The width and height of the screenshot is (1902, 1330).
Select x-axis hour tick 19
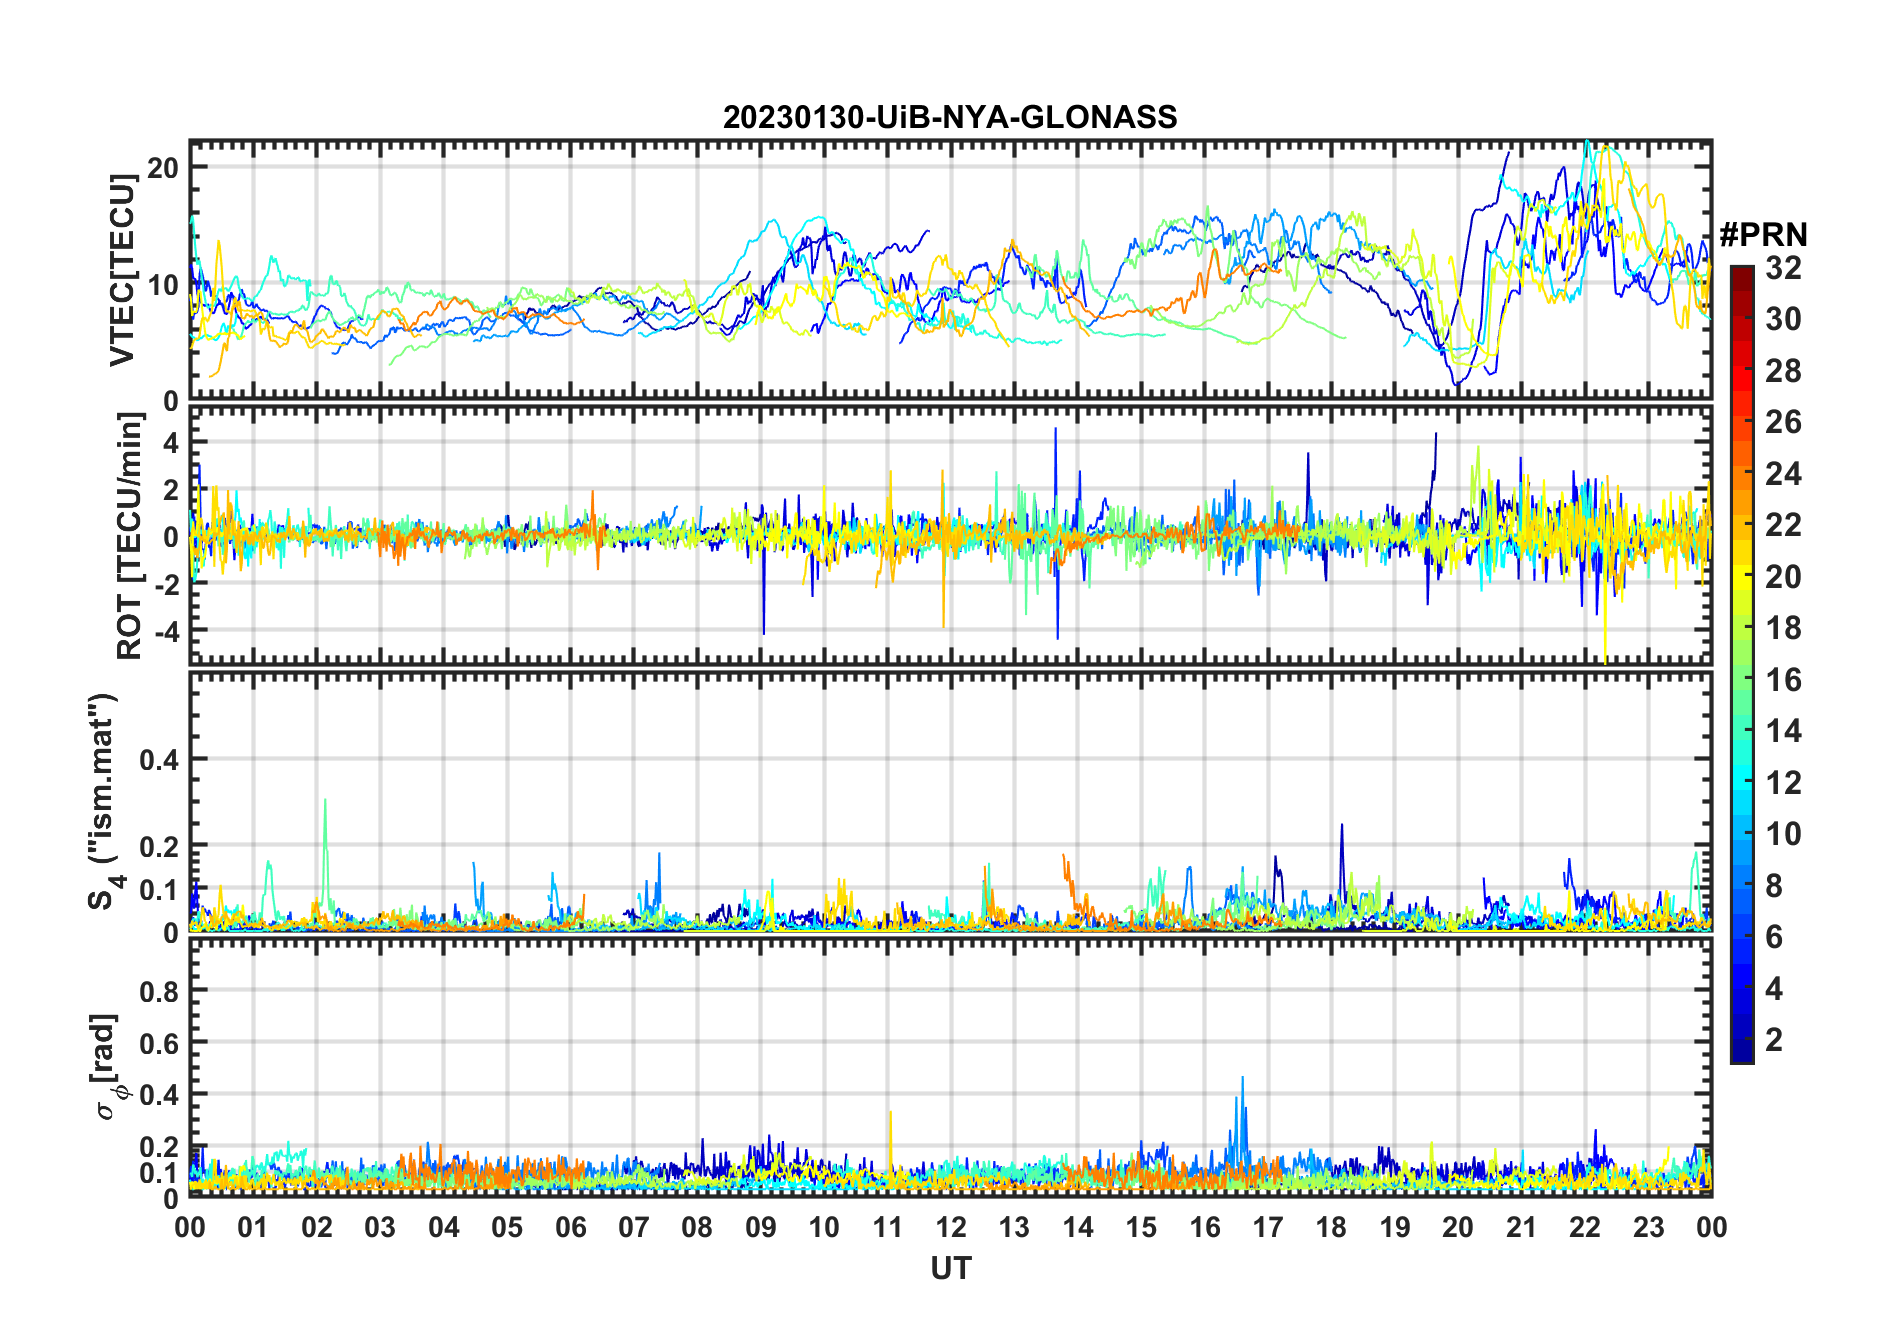pos(1395,1227)
